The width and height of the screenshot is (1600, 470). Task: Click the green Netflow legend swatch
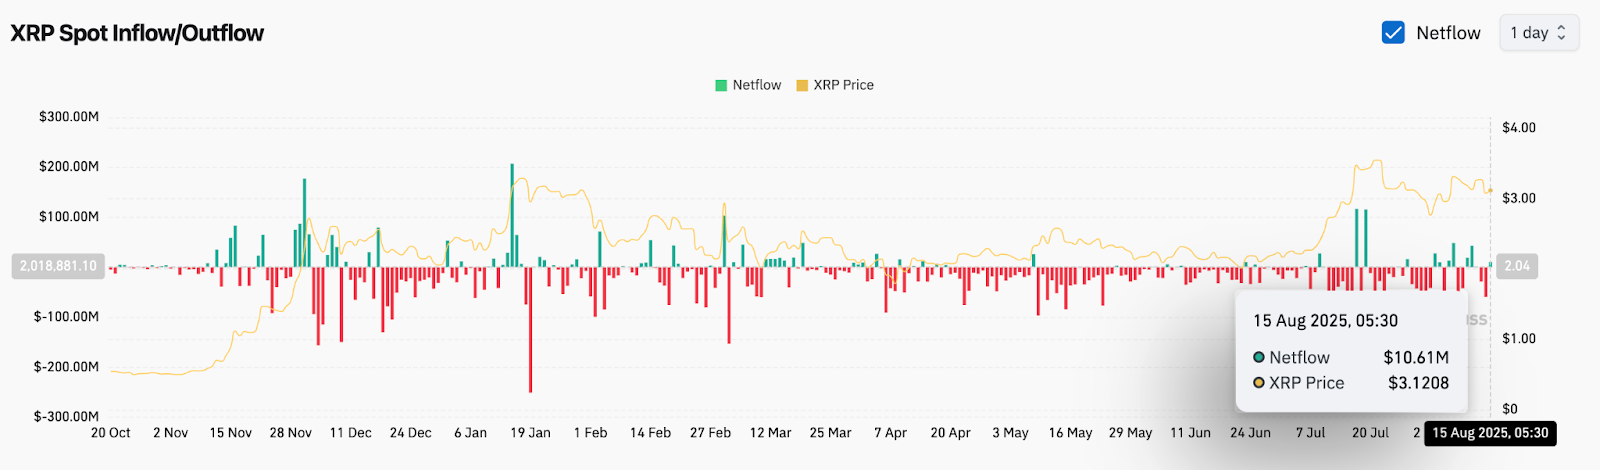(721, 85)
